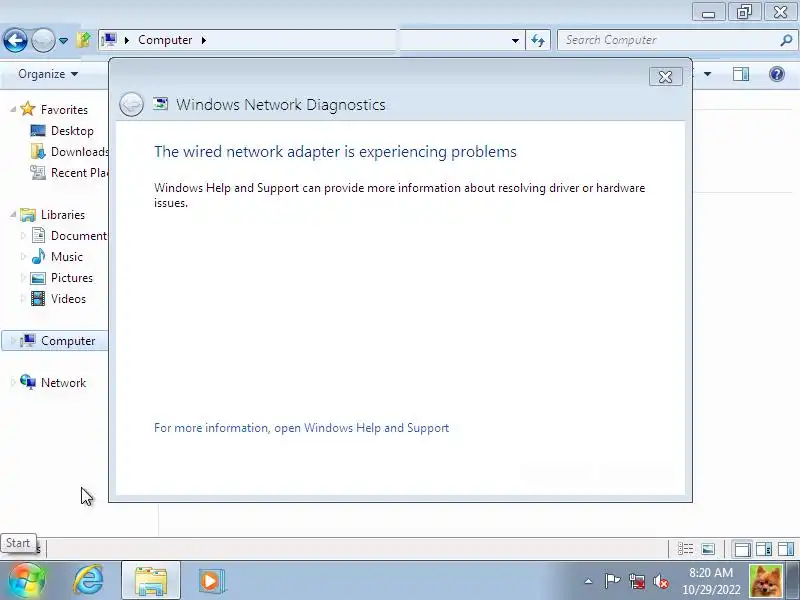Open the Organize menu
Viewport: 800px width, 600px height.
(48, 74)
